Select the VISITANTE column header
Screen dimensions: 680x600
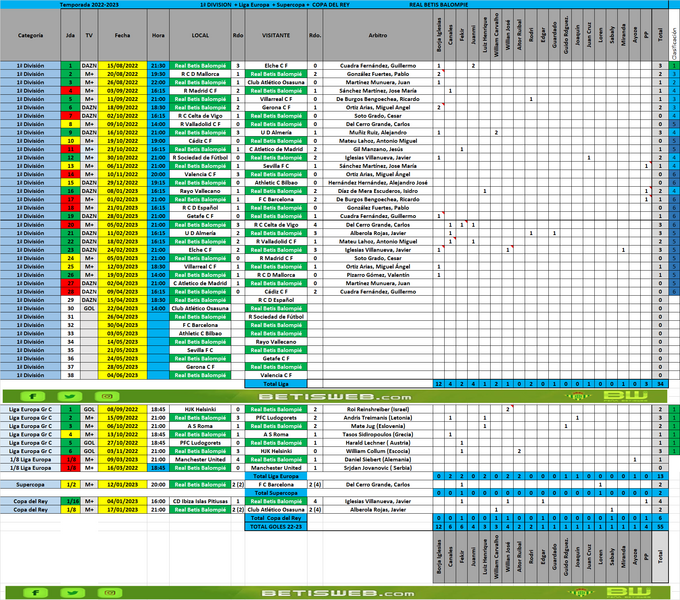276,35
